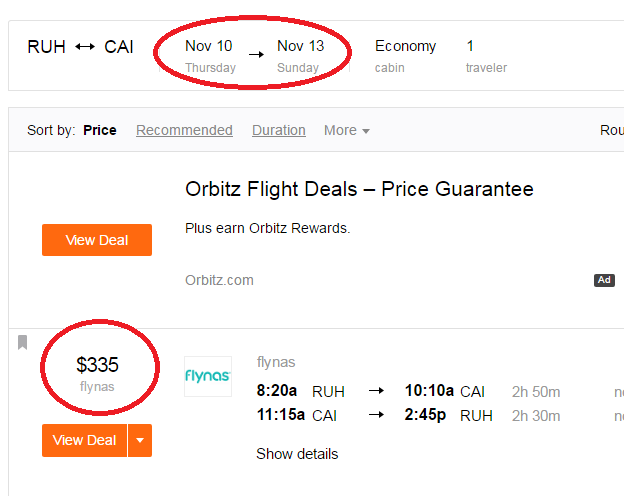Click the flynas airline logo
This screenshot has width=624, height=496.
pyautogui.click(x=208, y=376)
